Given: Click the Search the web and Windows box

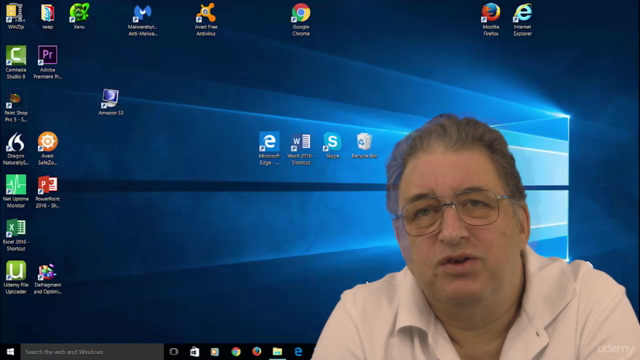Looking at the screenshot, I should pos(92,351).
